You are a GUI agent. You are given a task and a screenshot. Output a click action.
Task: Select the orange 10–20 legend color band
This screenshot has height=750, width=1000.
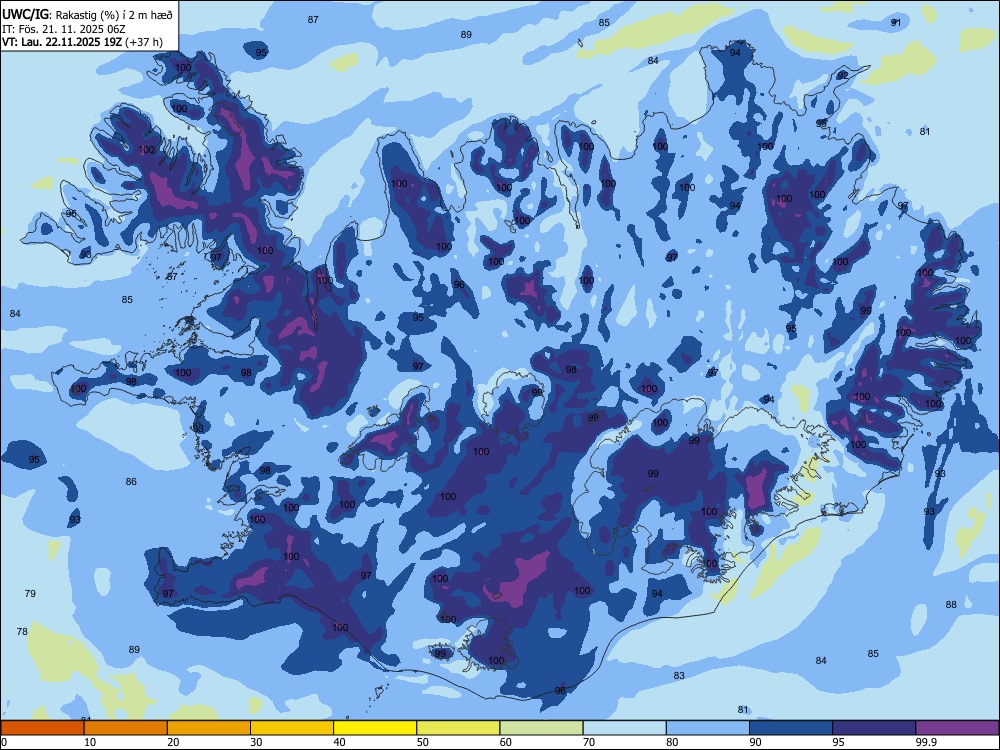click(126, 728)
